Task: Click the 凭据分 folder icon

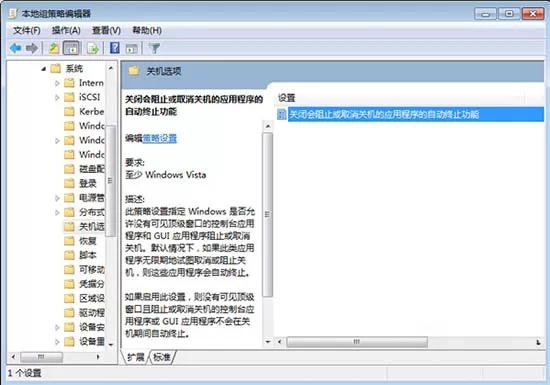Action: (x=69, y=284)
